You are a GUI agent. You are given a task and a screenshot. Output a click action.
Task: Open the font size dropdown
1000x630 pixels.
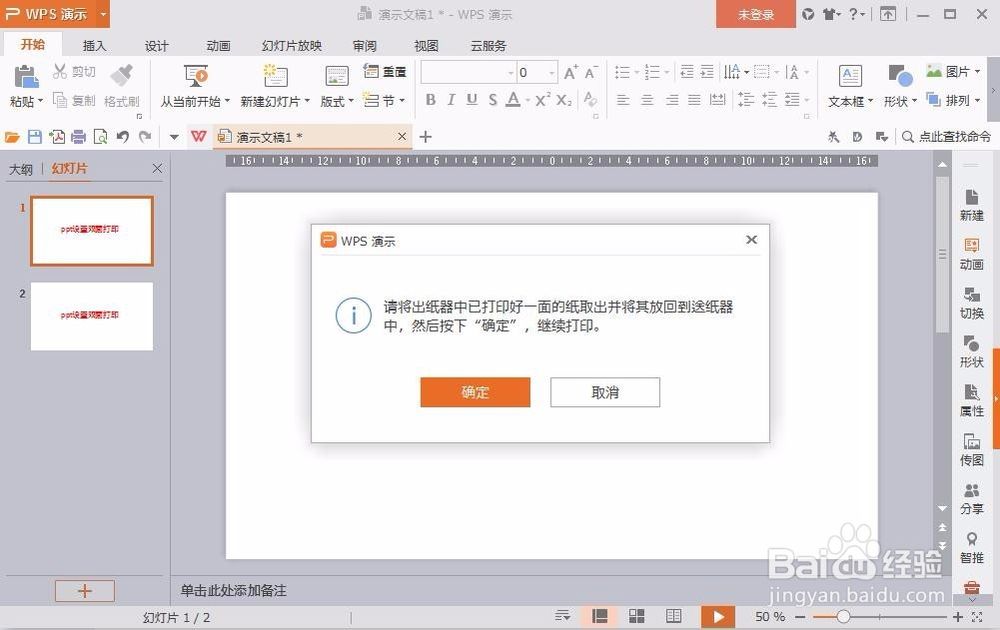tap(552, 73)
